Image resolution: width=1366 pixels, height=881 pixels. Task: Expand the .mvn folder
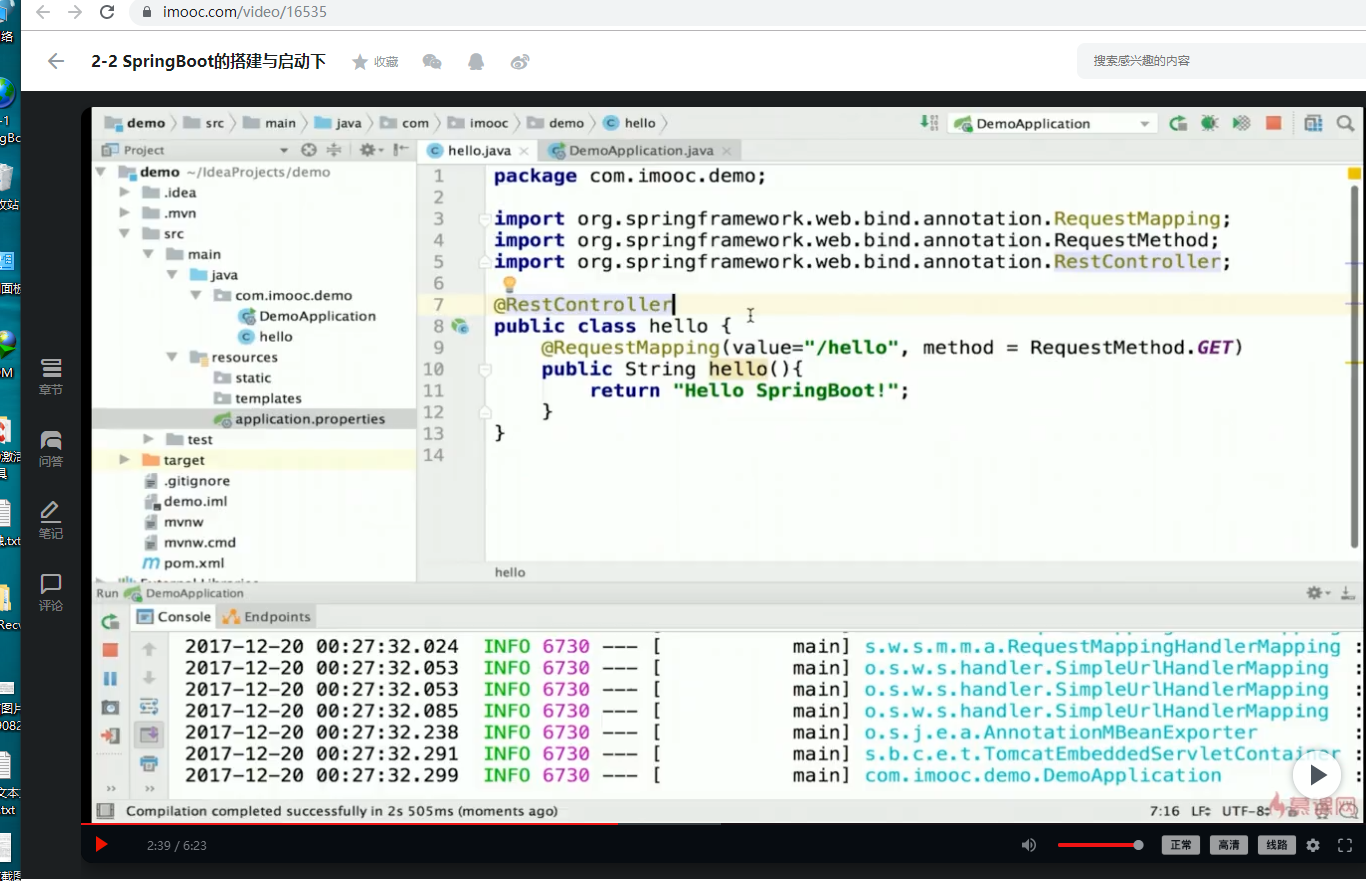[124, 213]
